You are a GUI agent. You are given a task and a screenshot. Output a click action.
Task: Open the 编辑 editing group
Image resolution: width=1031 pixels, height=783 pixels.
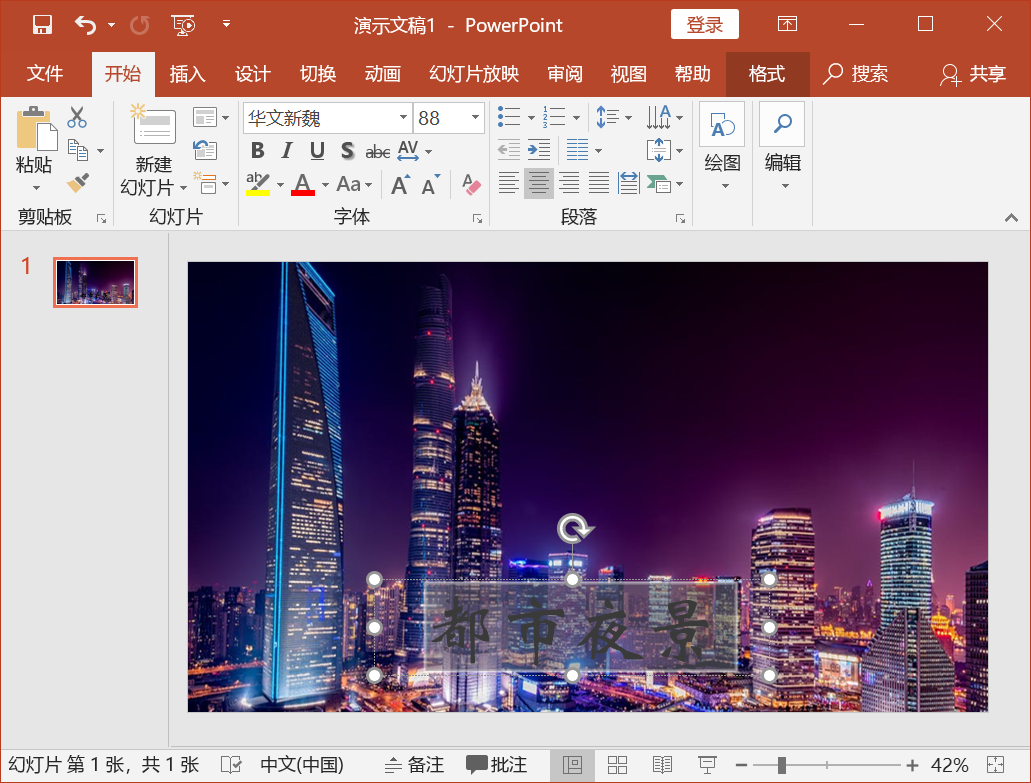[782, 146]
